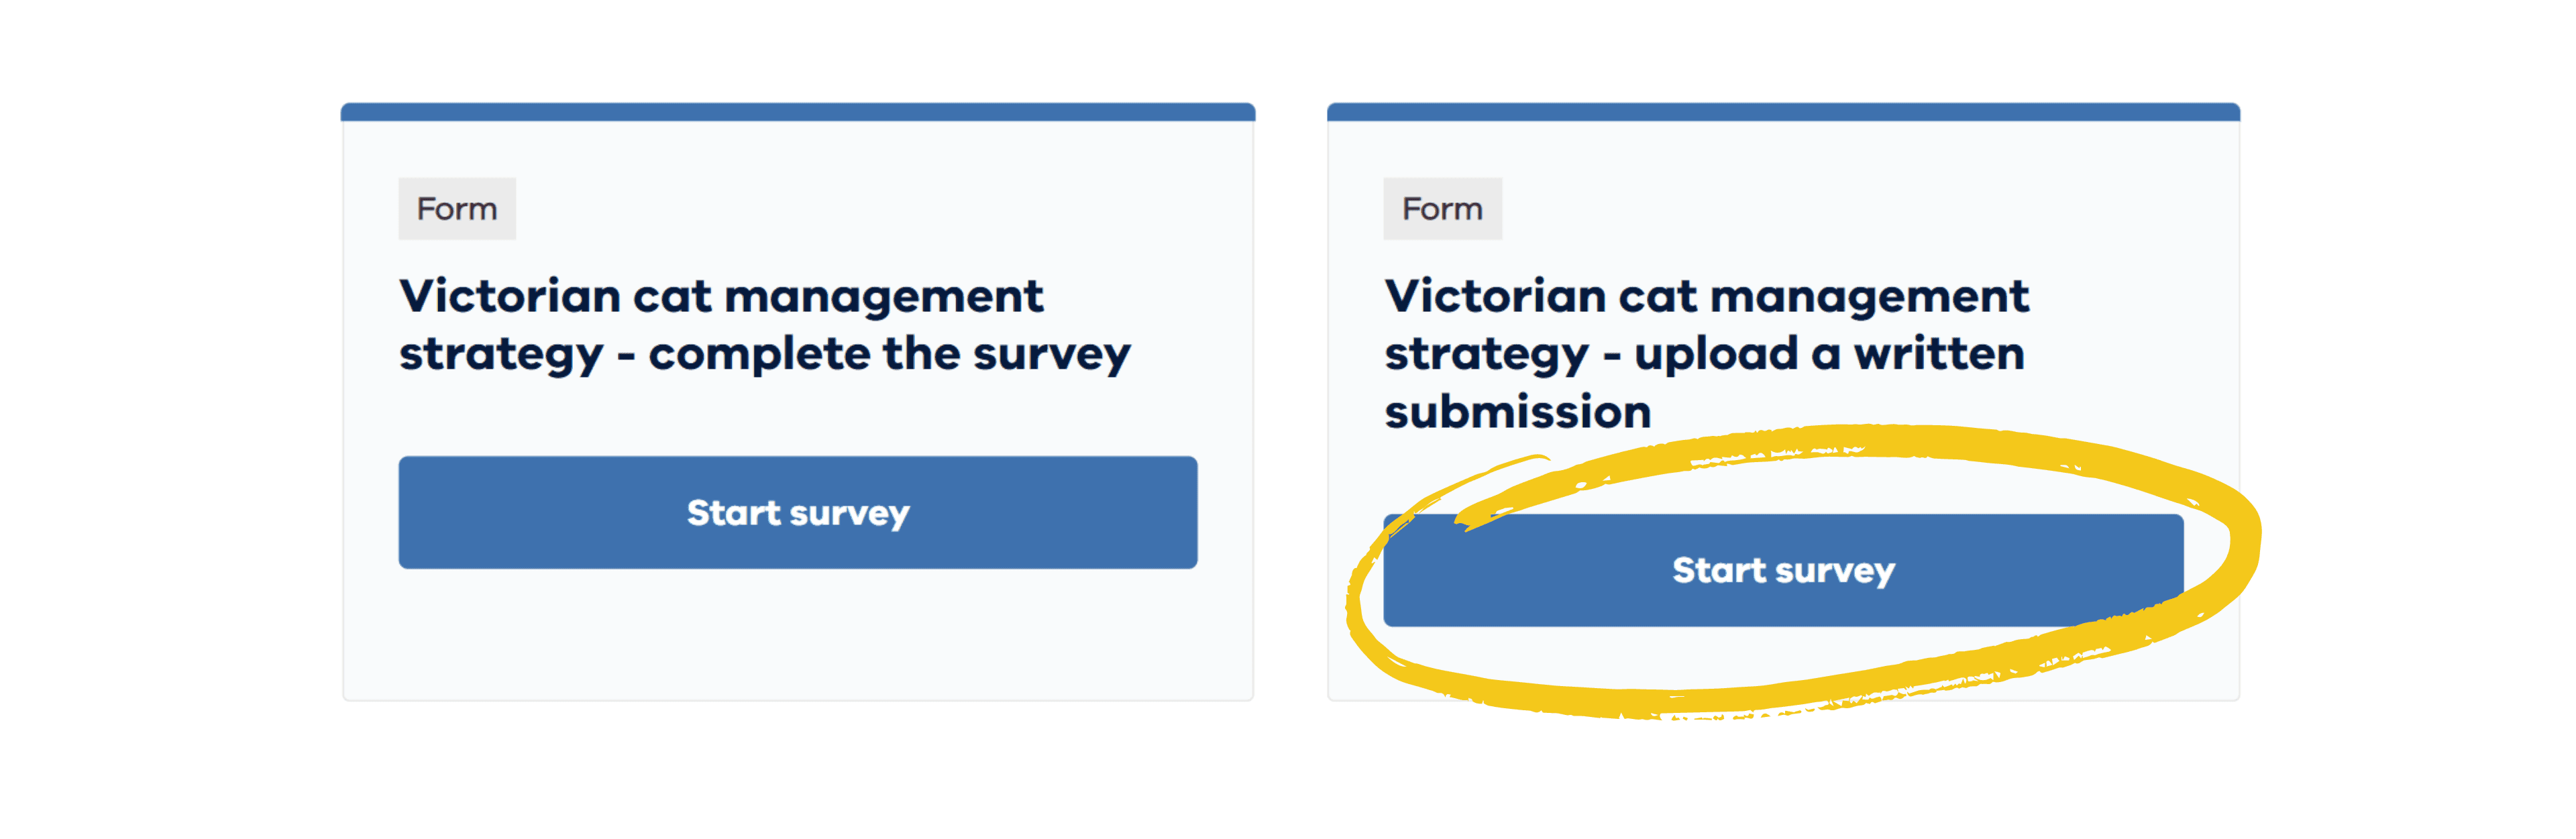Click the blue top bar of the left card
Image resolution: width=2576 pixels, height=839 pixels.
click(797, 111)
